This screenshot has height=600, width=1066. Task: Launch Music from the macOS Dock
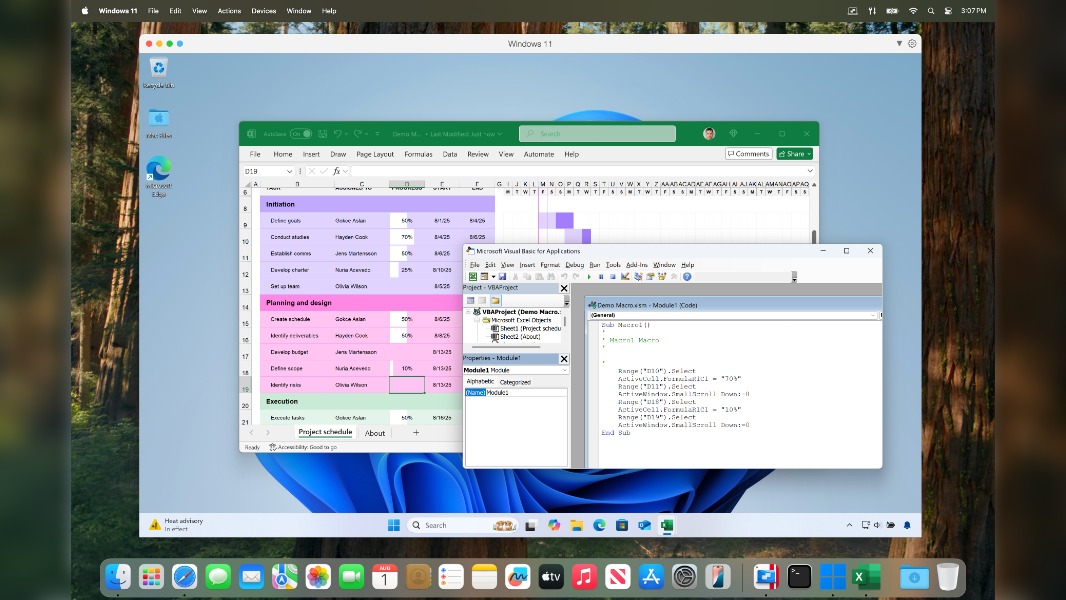click(585, 577)
